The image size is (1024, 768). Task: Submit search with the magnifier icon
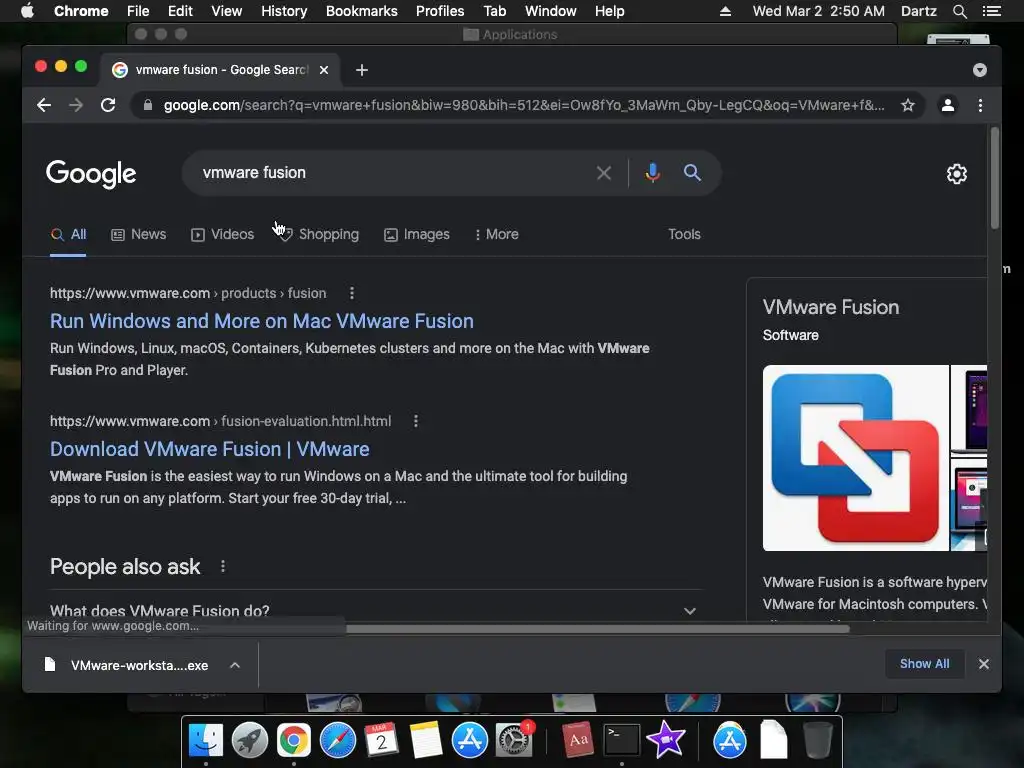point(692,173)
